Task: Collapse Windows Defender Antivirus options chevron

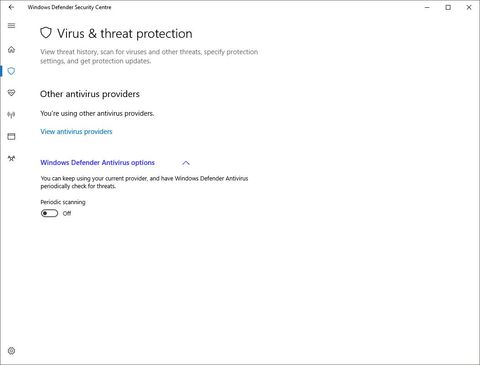Action: [186, 163]
